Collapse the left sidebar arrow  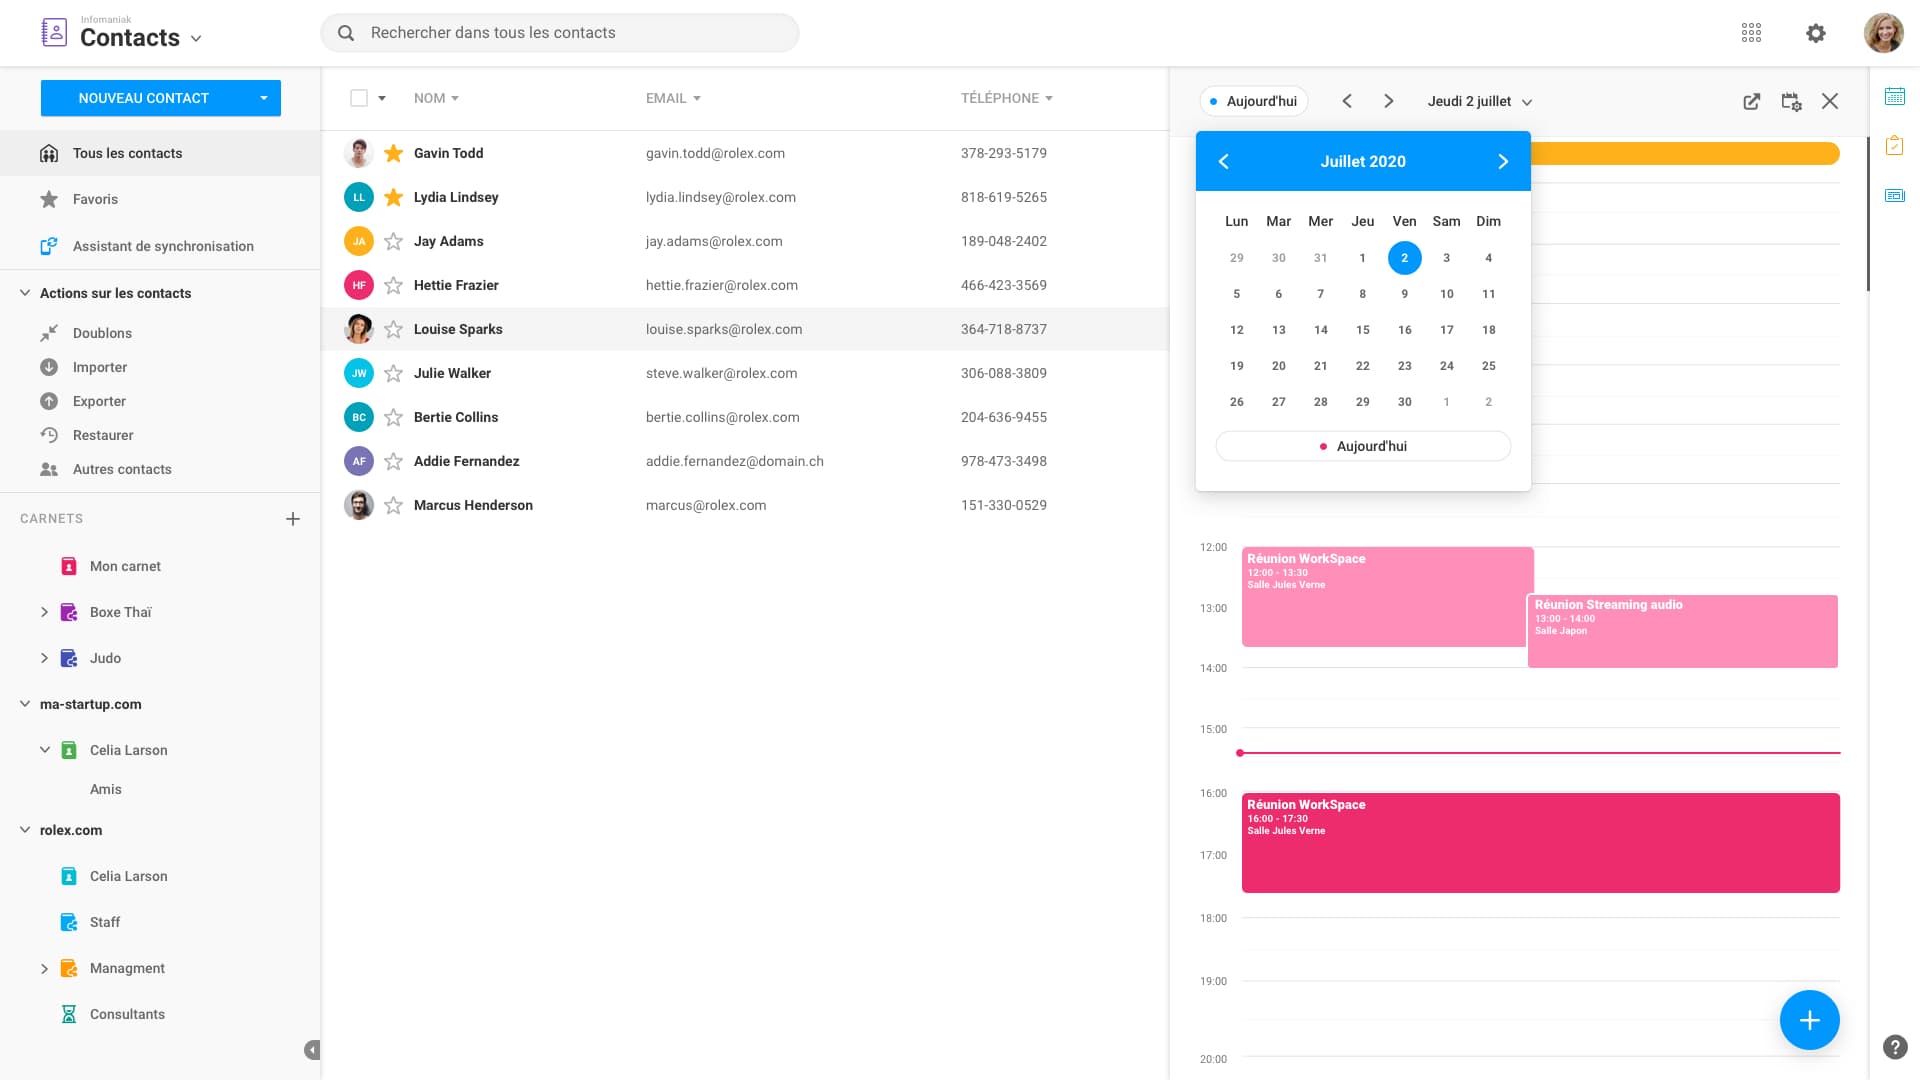coord(312,1050)
